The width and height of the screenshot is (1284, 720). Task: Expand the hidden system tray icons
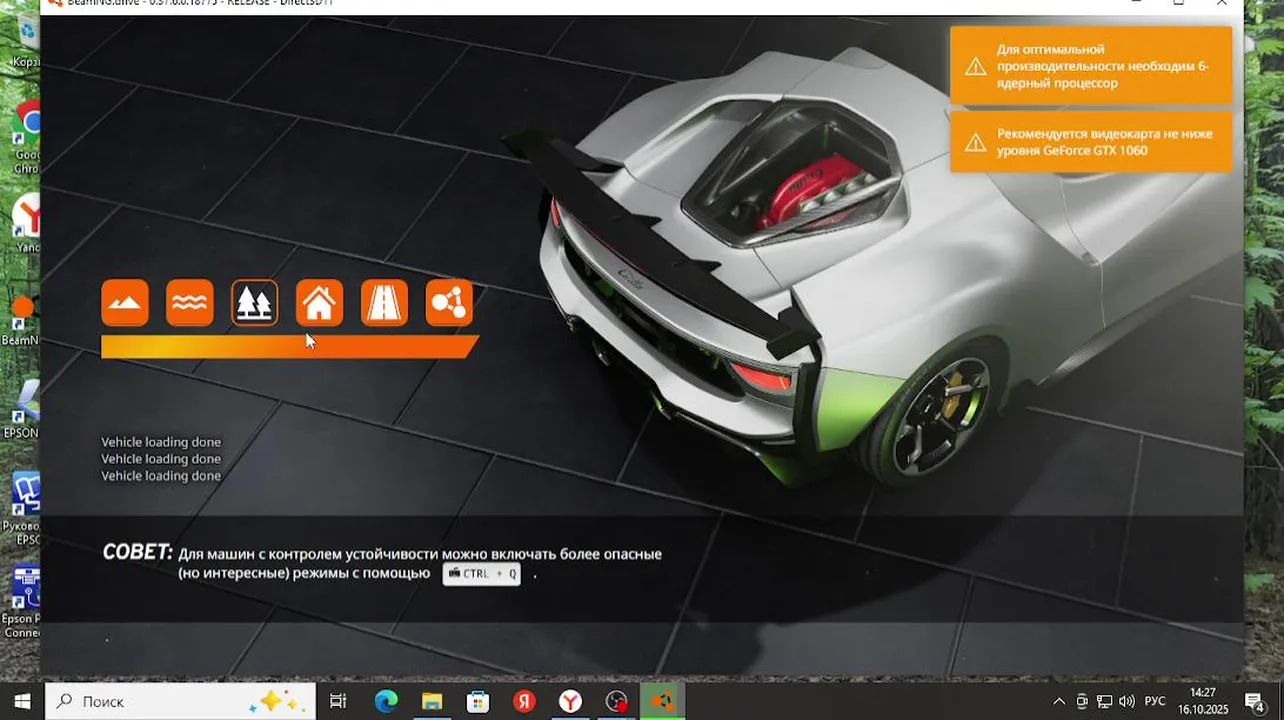pos(1059,701)
